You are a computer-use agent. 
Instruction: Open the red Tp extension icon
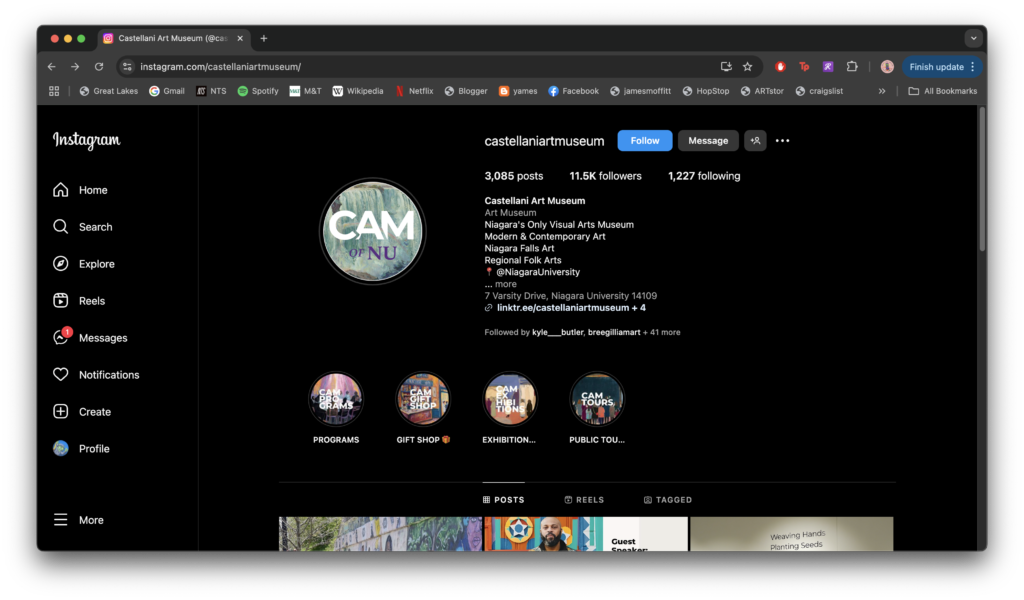point(804,67)
